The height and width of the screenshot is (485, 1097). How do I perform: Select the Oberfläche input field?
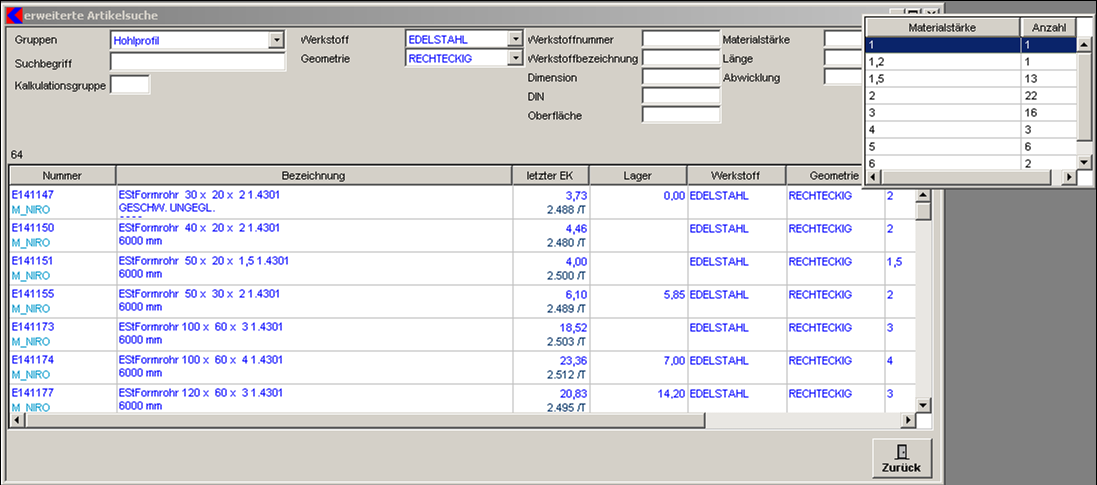(x=681, y=115)
